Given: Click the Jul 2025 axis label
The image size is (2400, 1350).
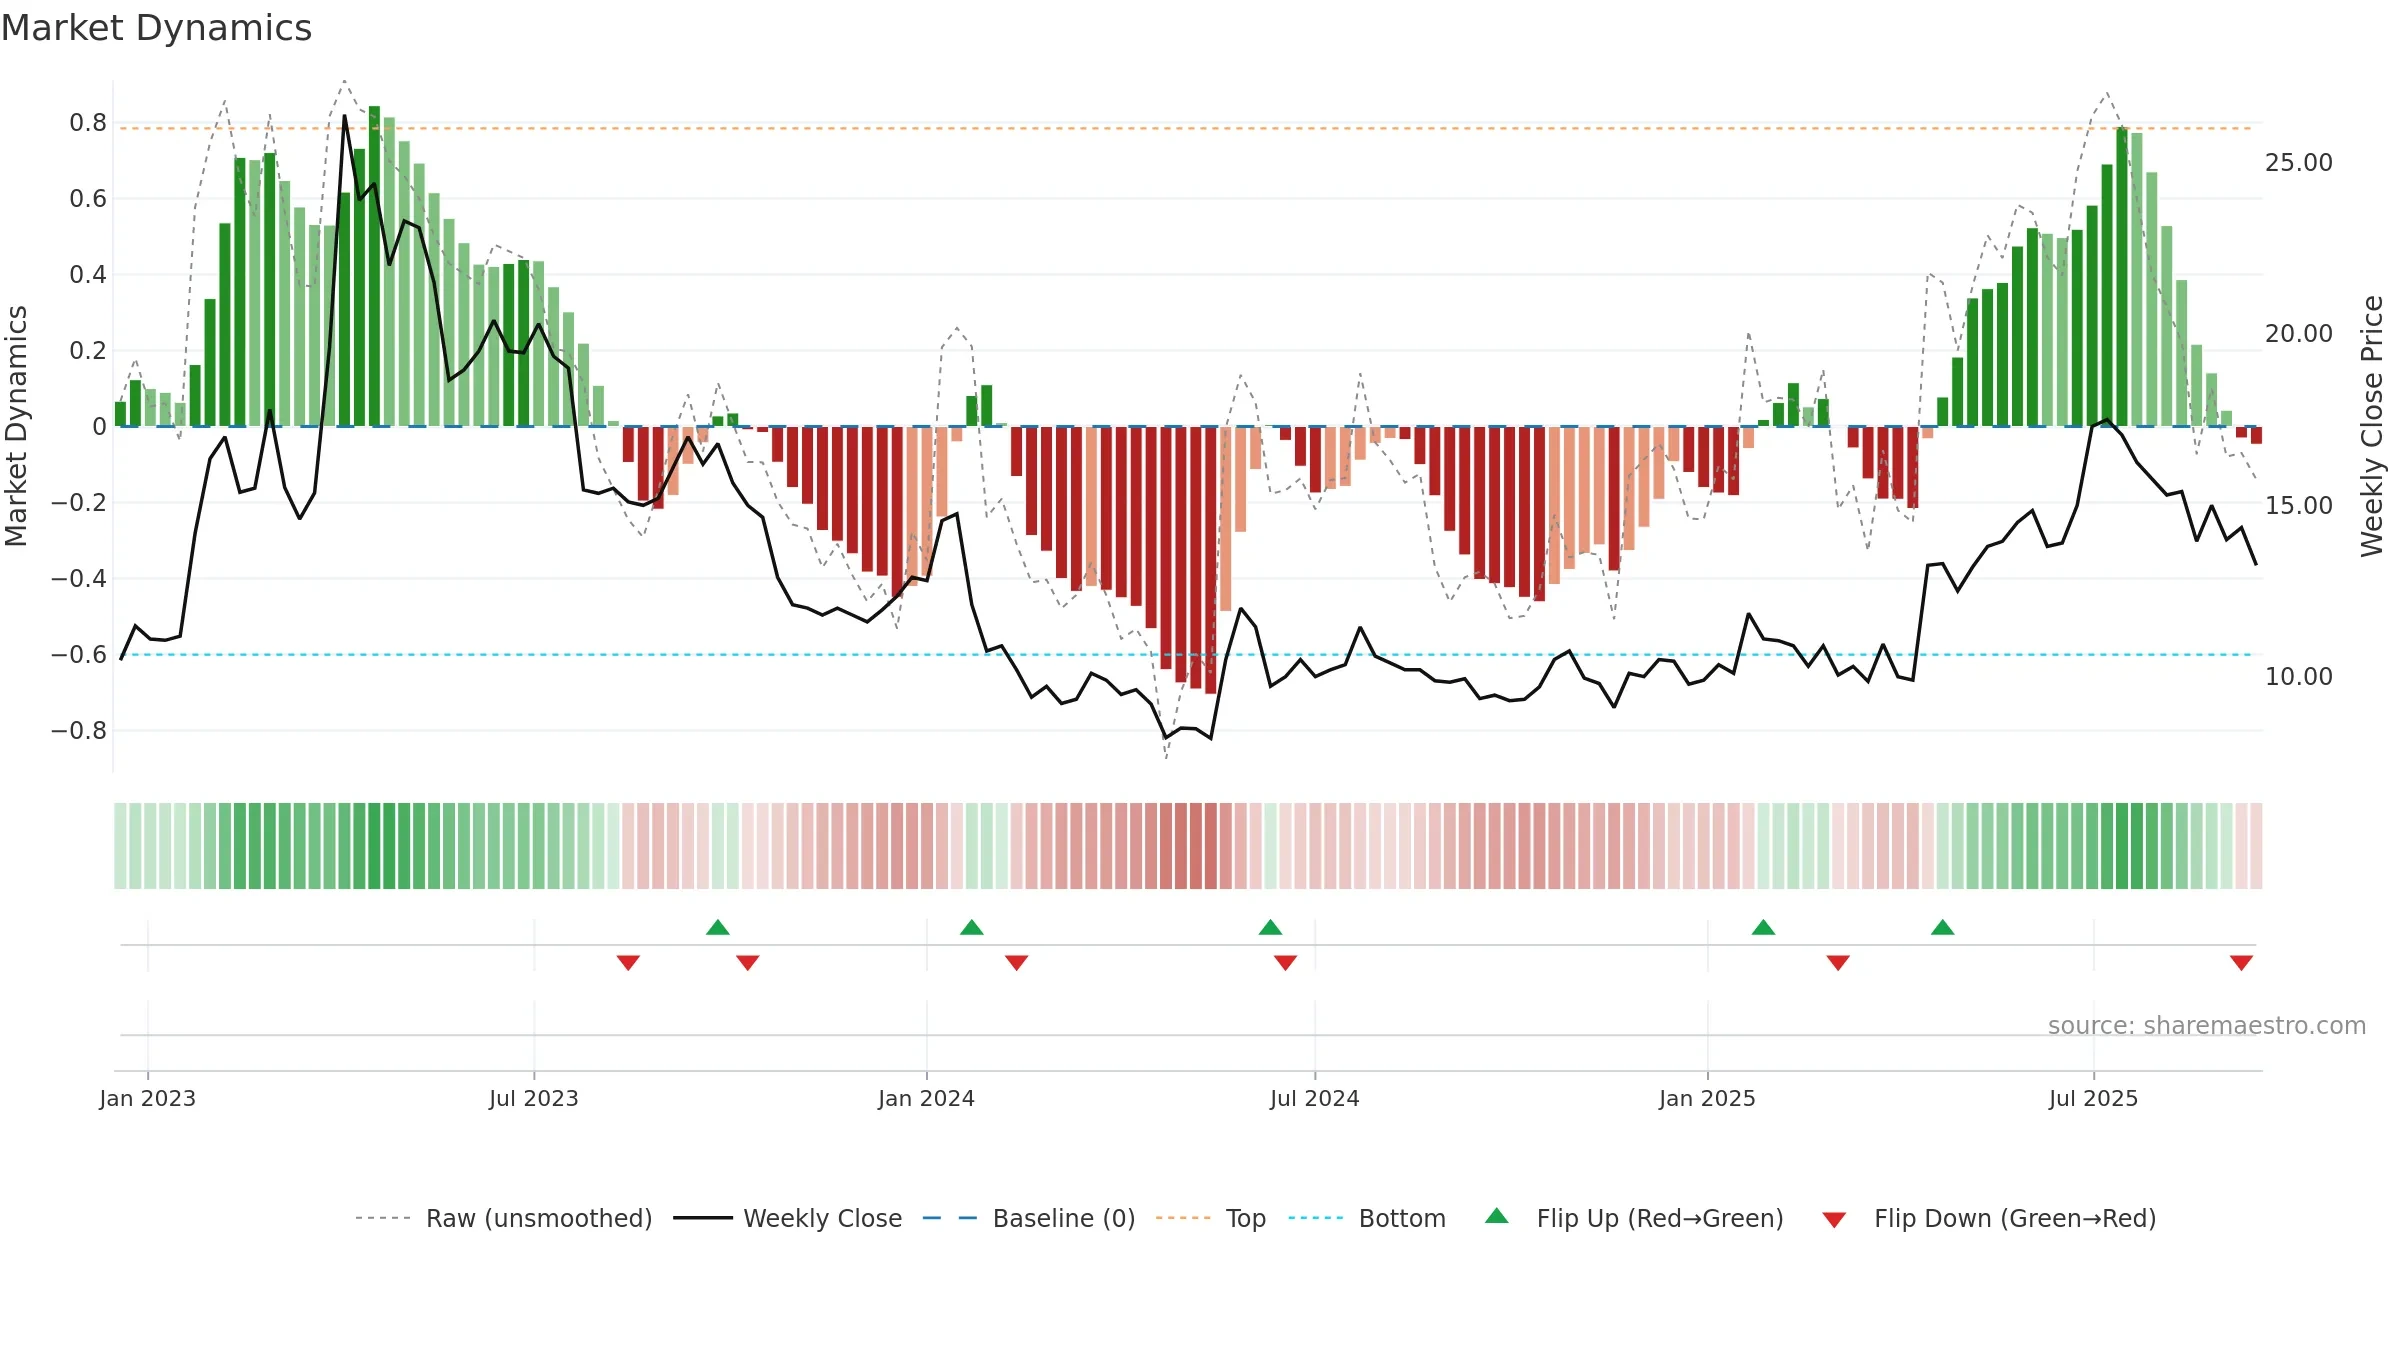Looking at the screenshot, I should 2094,1098.
